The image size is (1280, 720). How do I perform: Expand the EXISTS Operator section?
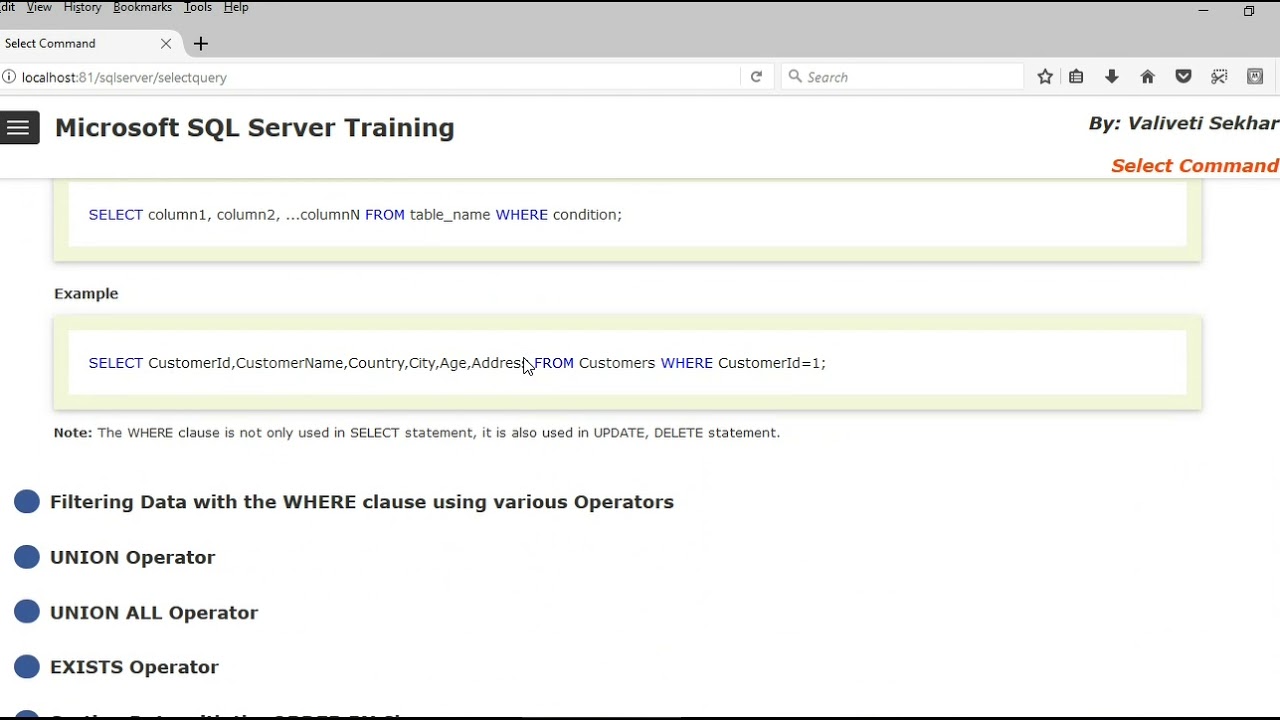[x=134, y=667]
